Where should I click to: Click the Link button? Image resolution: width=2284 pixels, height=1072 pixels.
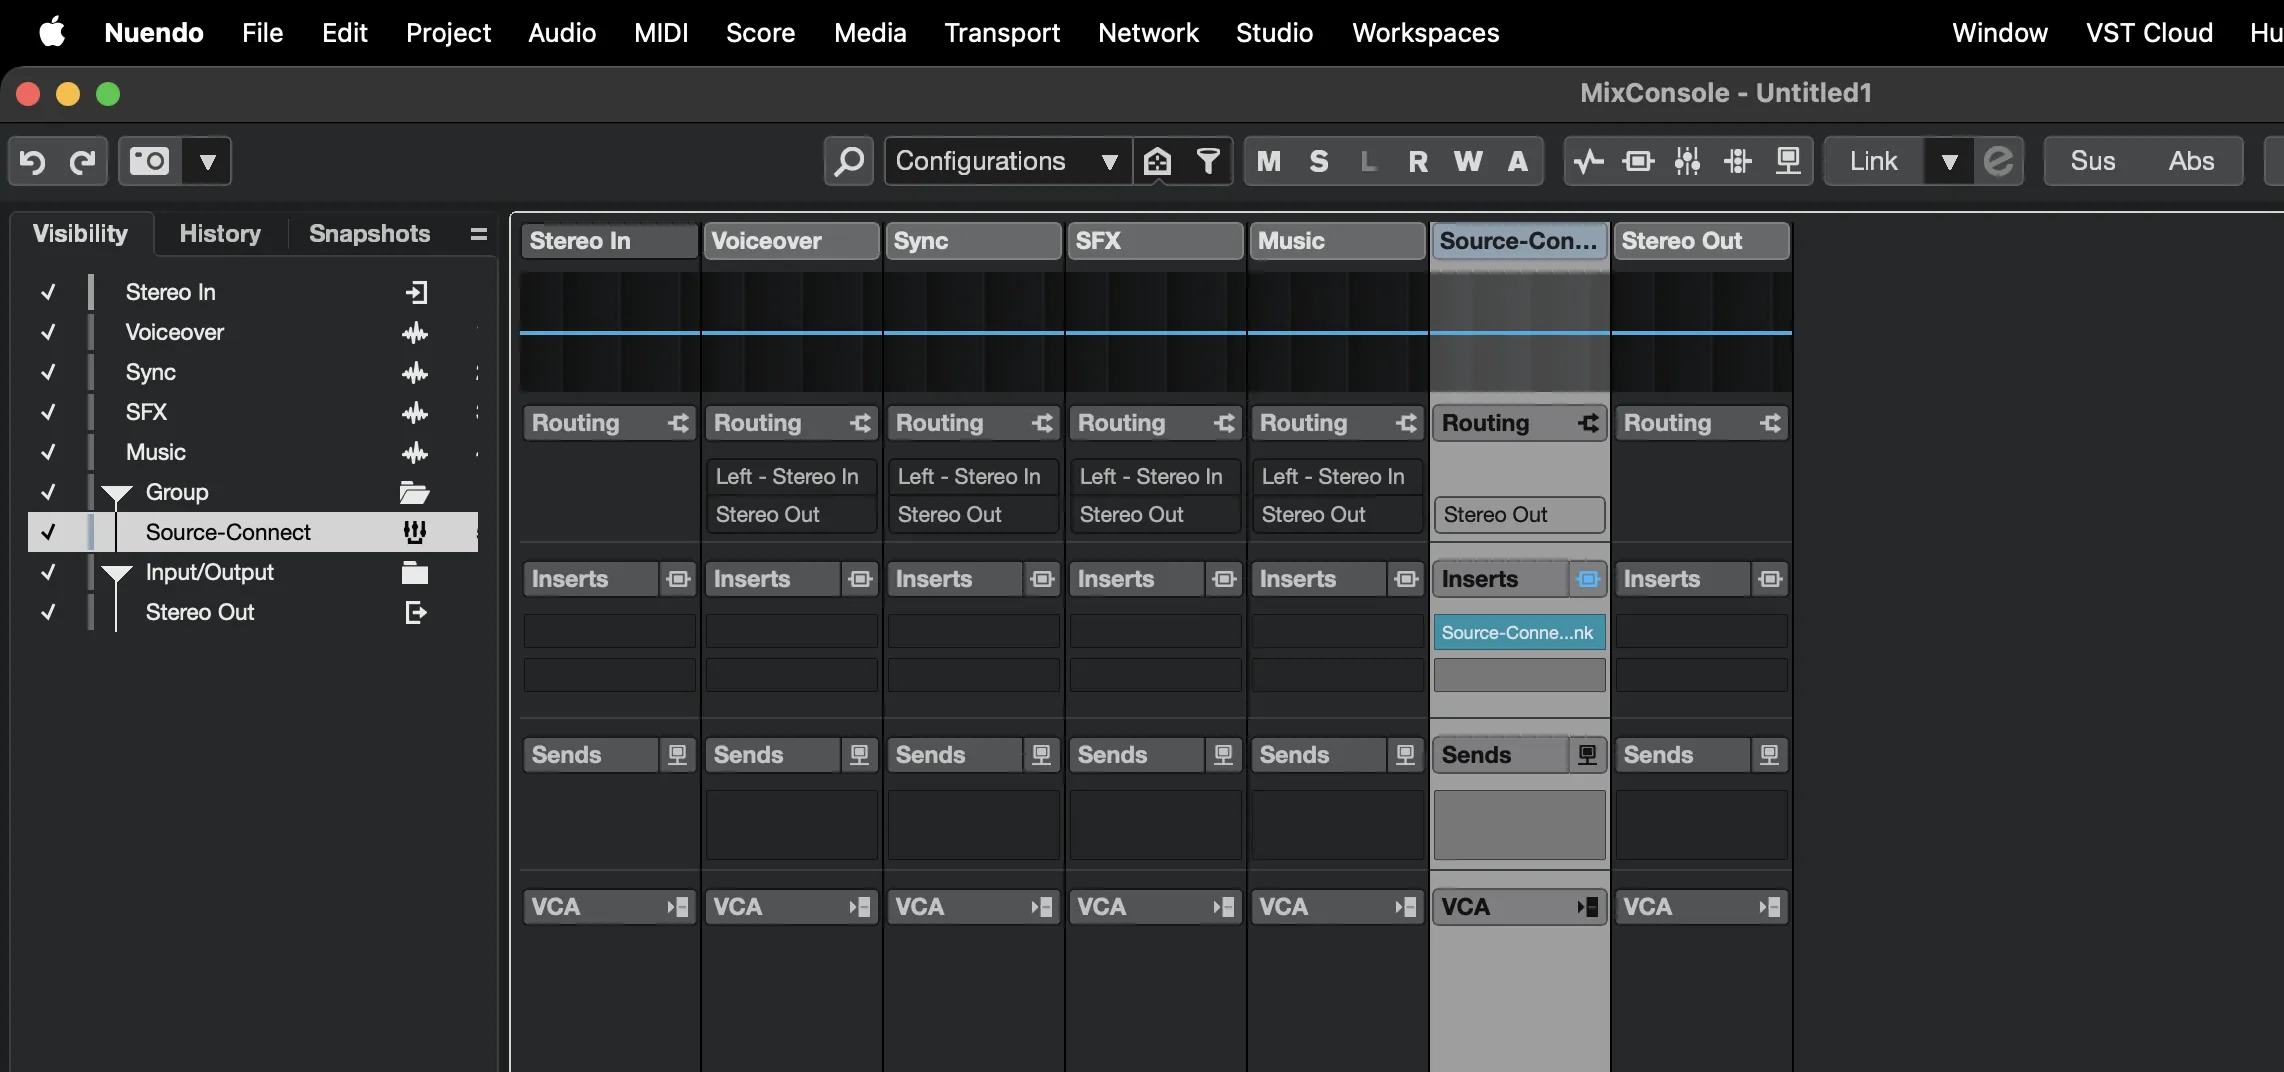[x=1873, y=161]
